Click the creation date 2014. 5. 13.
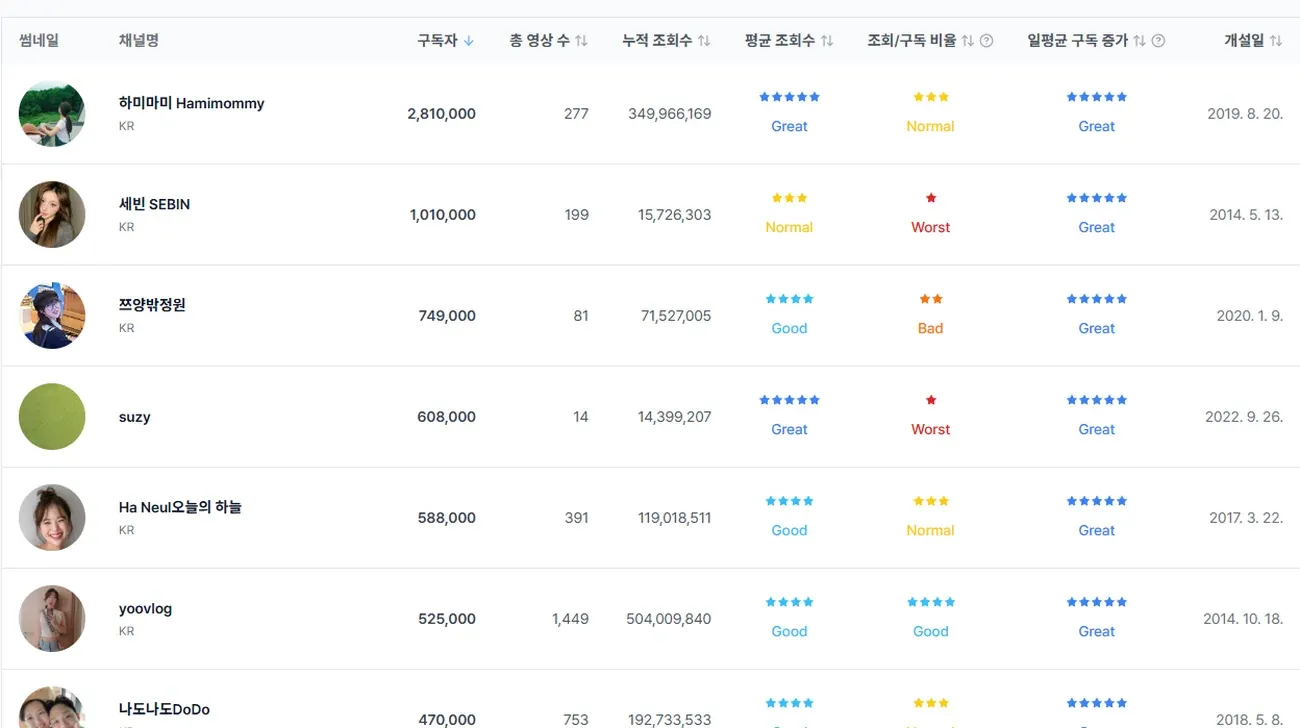The height and width of the screenshot is (728, 1300). click(1245, 215)
